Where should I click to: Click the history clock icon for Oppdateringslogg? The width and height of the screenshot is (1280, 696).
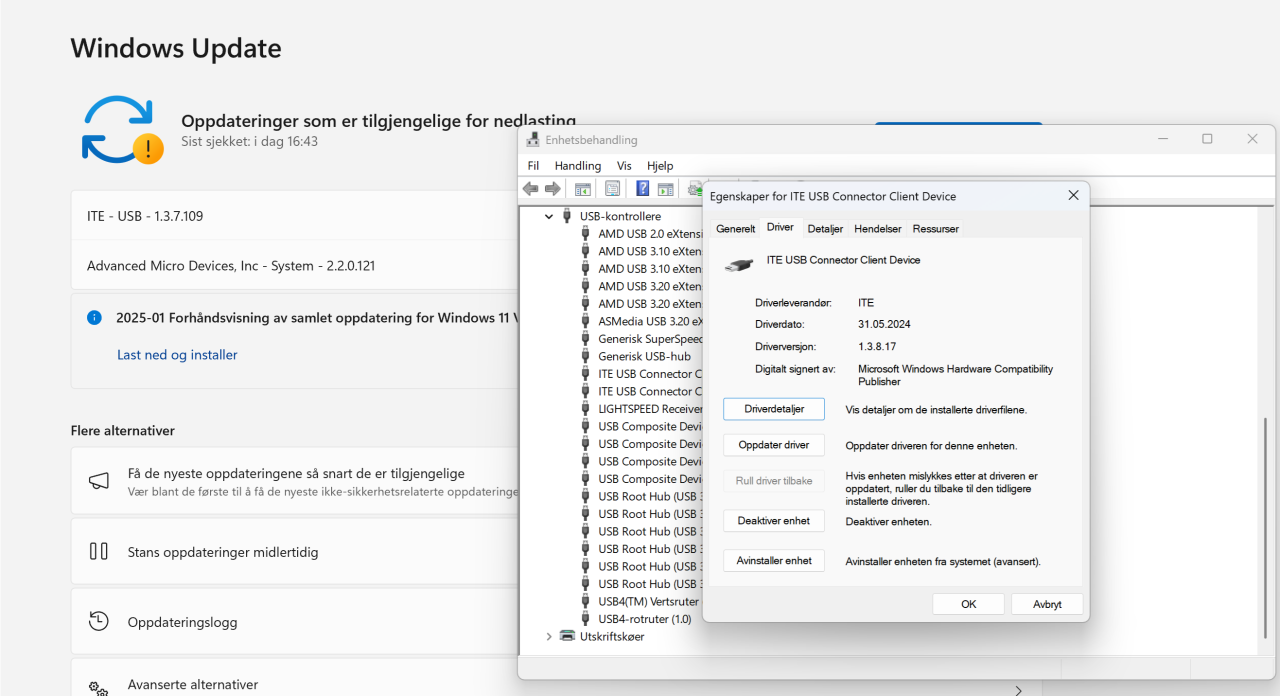[98, 621]
